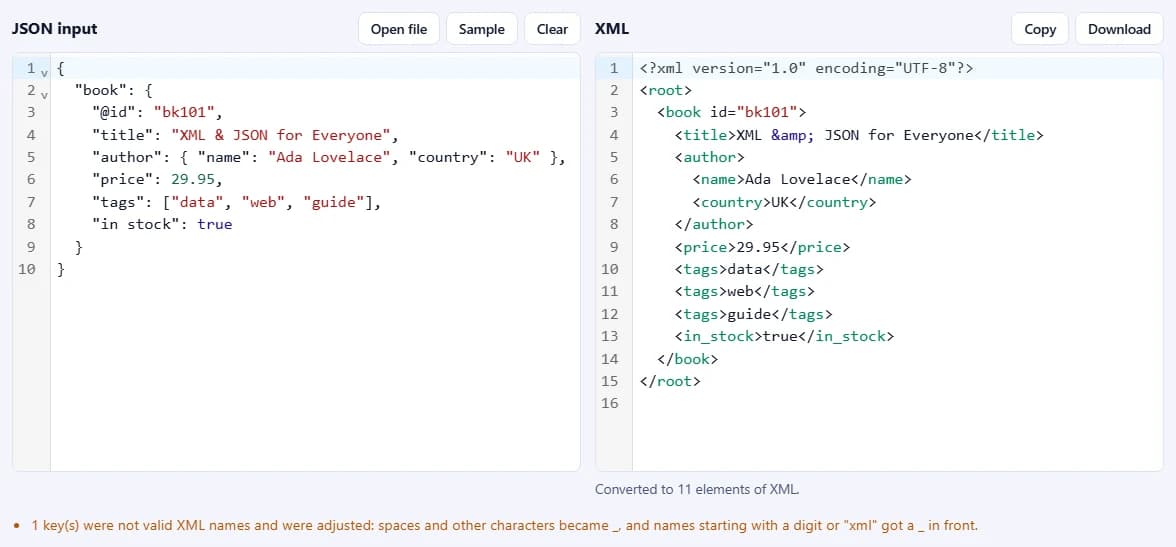This screenshot has height=547, width=1176.
Task: Load the Sample JSON
Action: (x=482, y=29)
